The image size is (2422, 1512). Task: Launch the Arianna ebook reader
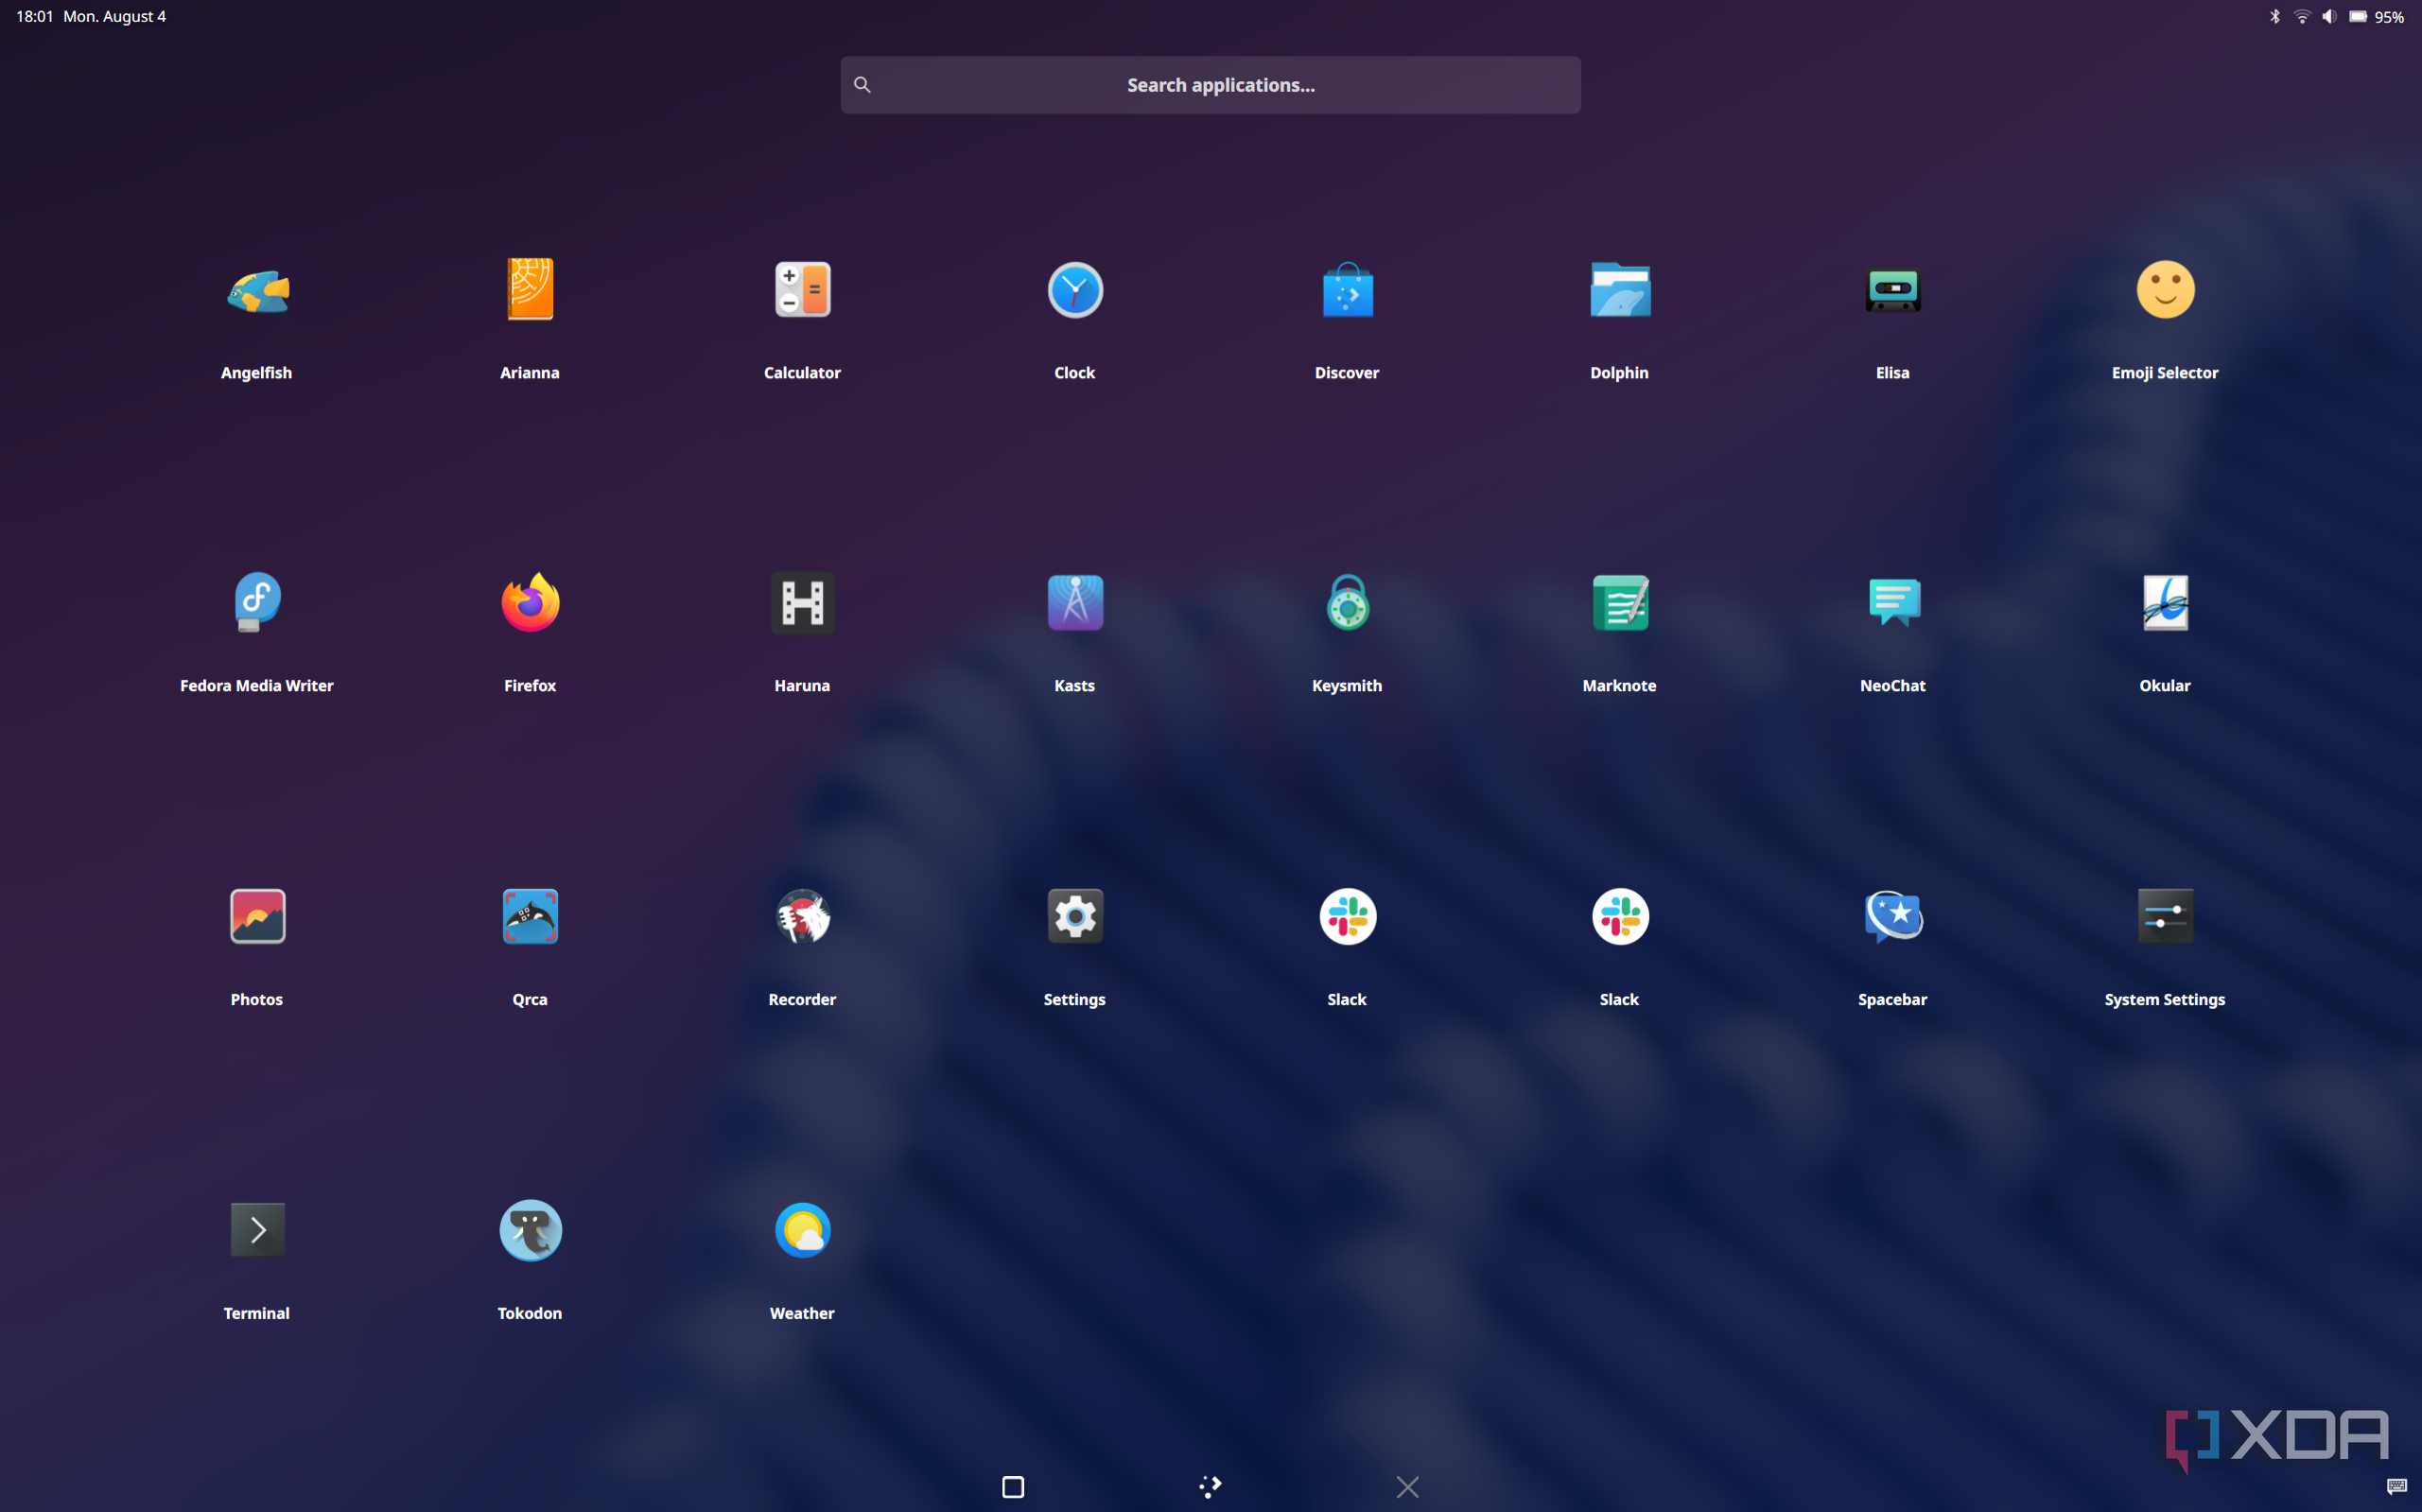[530, 290]
